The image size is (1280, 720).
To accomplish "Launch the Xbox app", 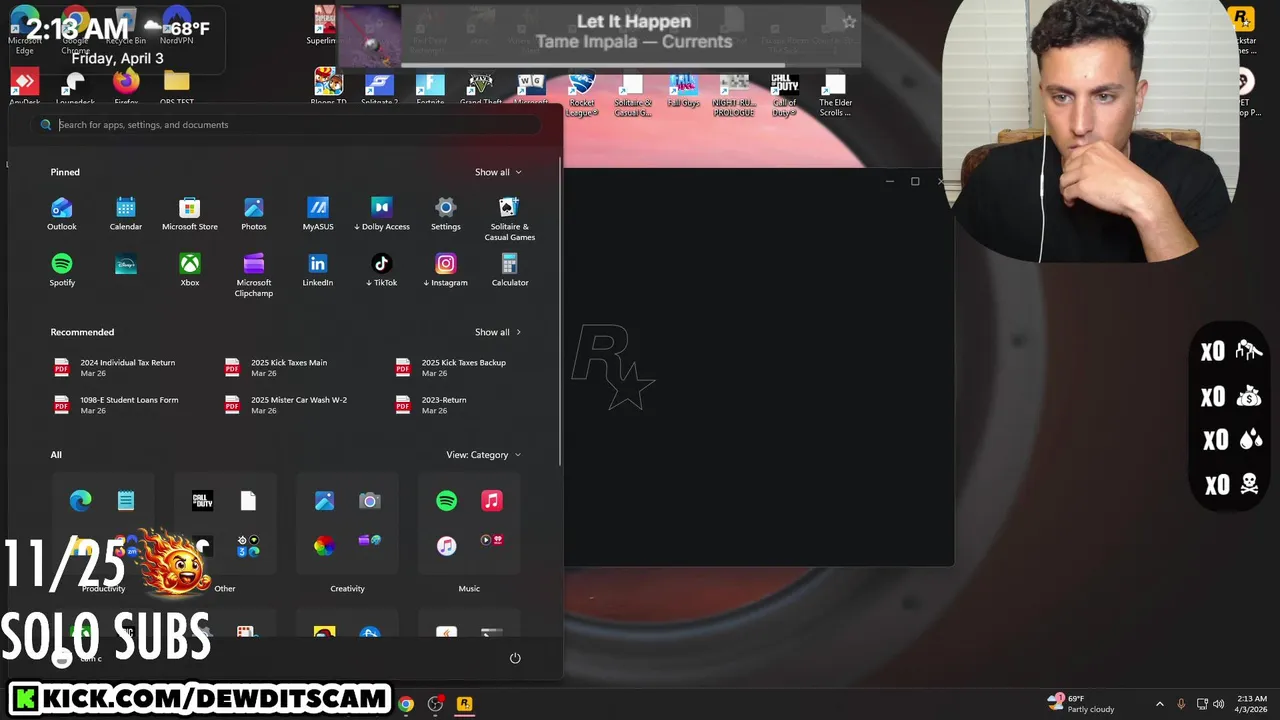I will point(189,270).
